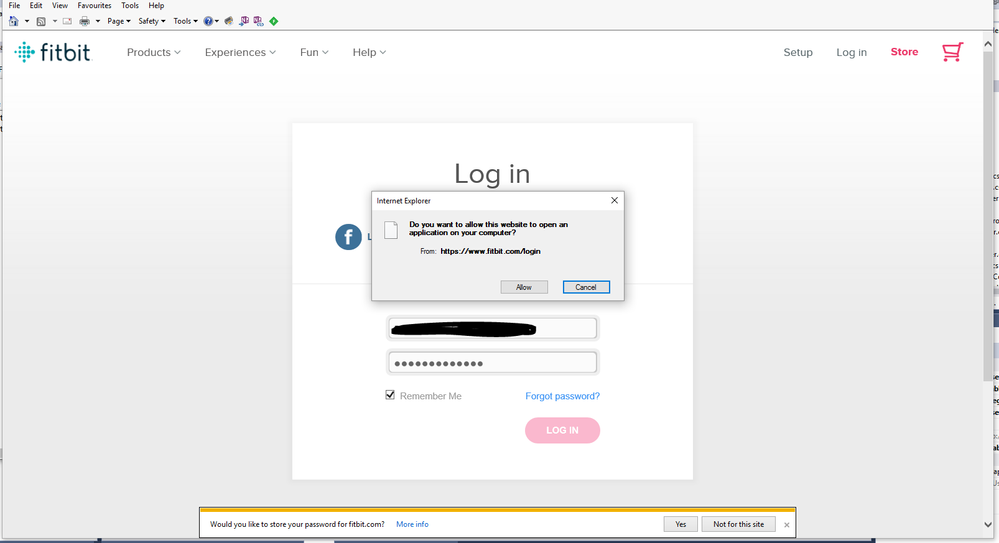999x543 pixels.
Task: Click More info in password prompt
Action: tap(412, 524)
